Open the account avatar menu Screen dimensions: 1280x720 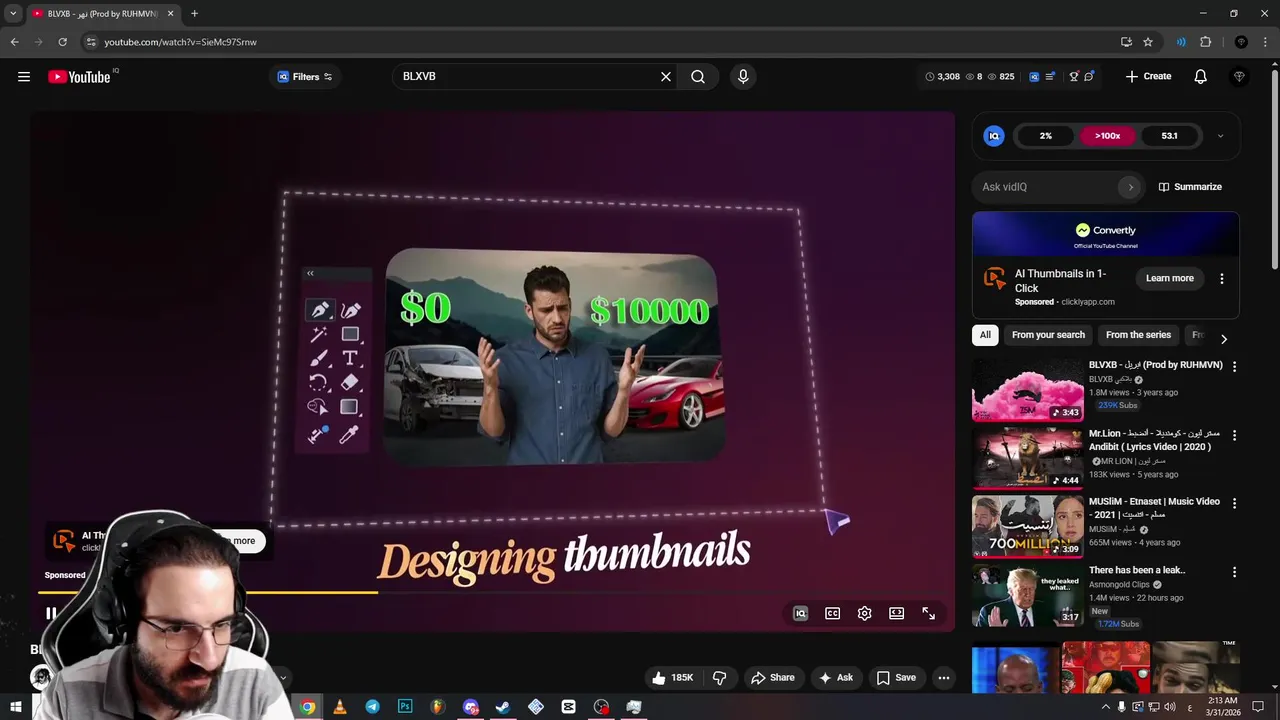click(x=1240, y=76)
